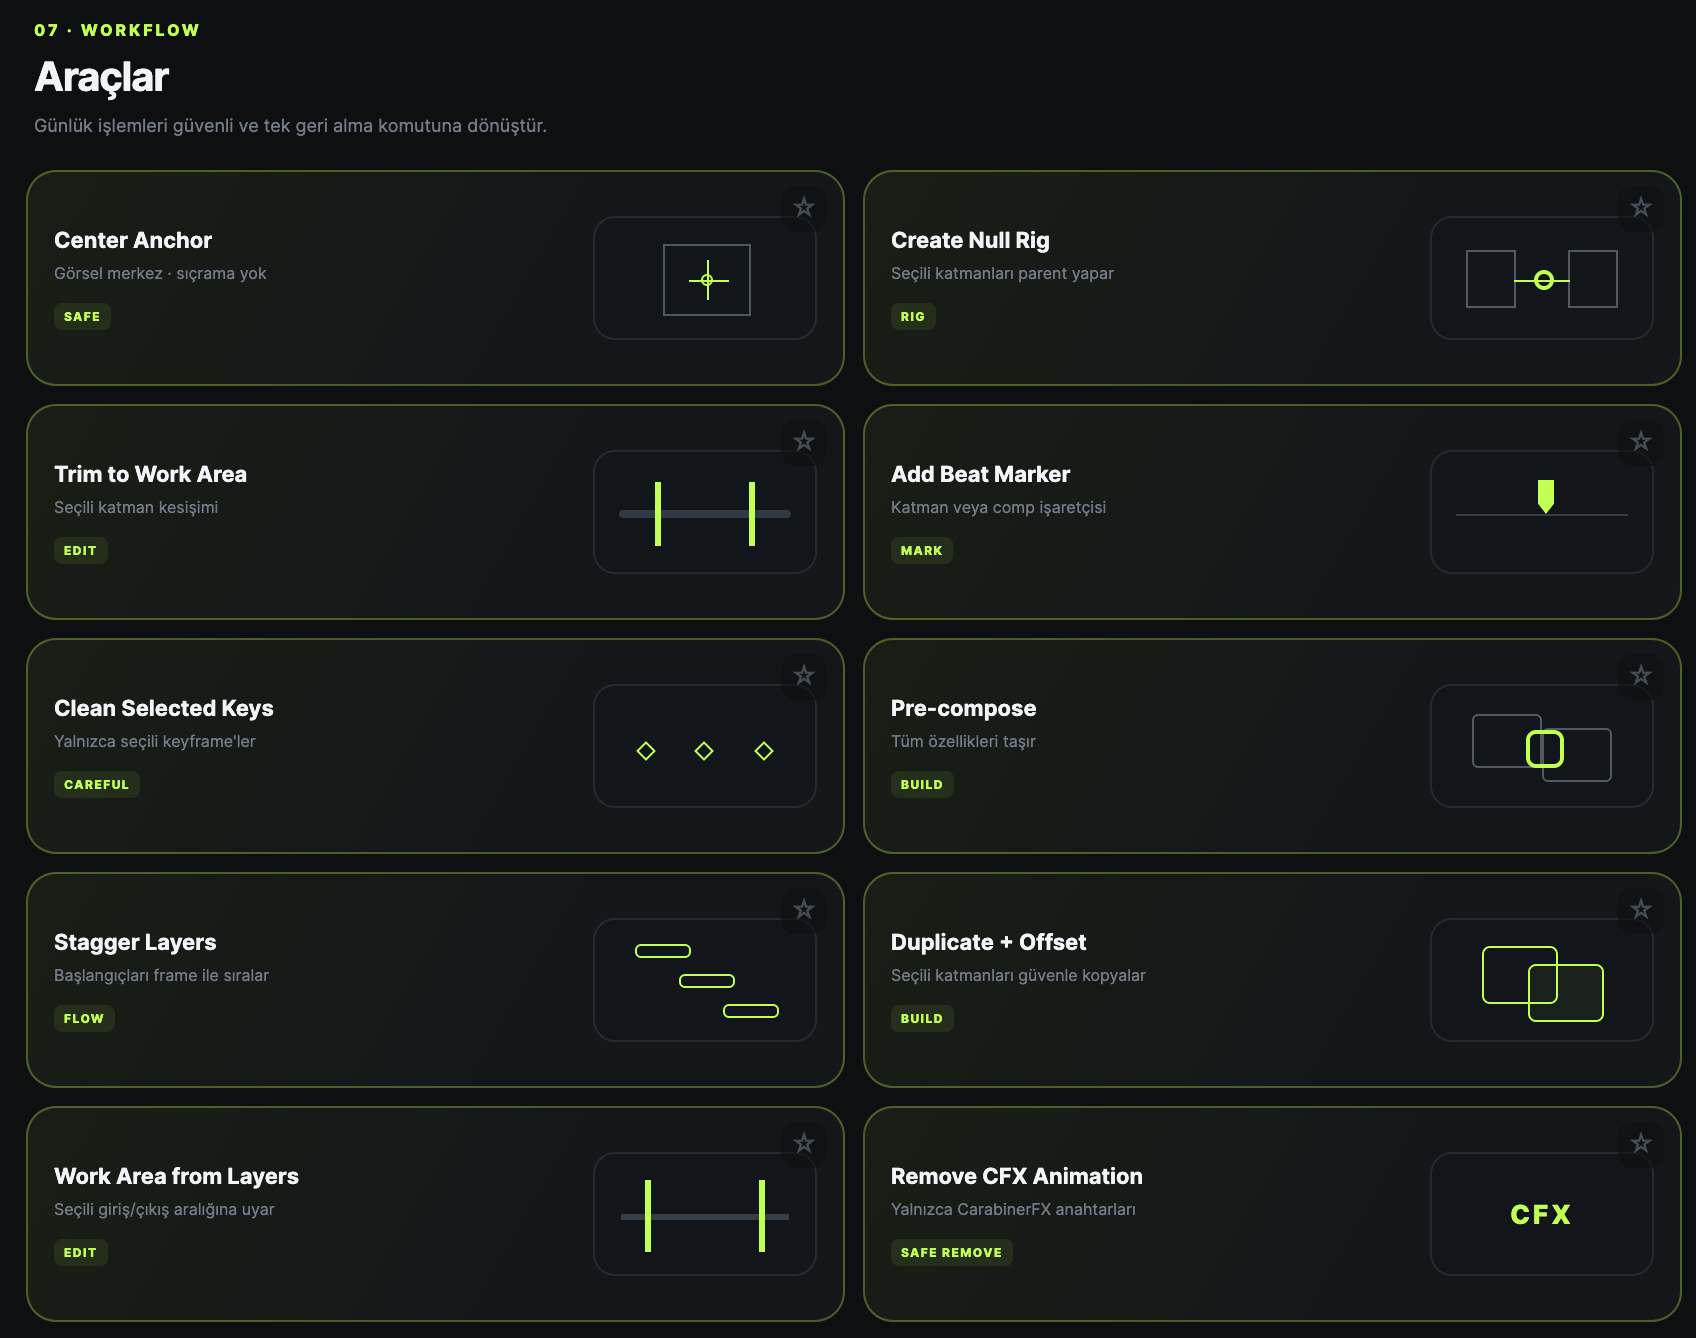
Task: Click the FLOW tag badge
Action: tap(84, 1019)
